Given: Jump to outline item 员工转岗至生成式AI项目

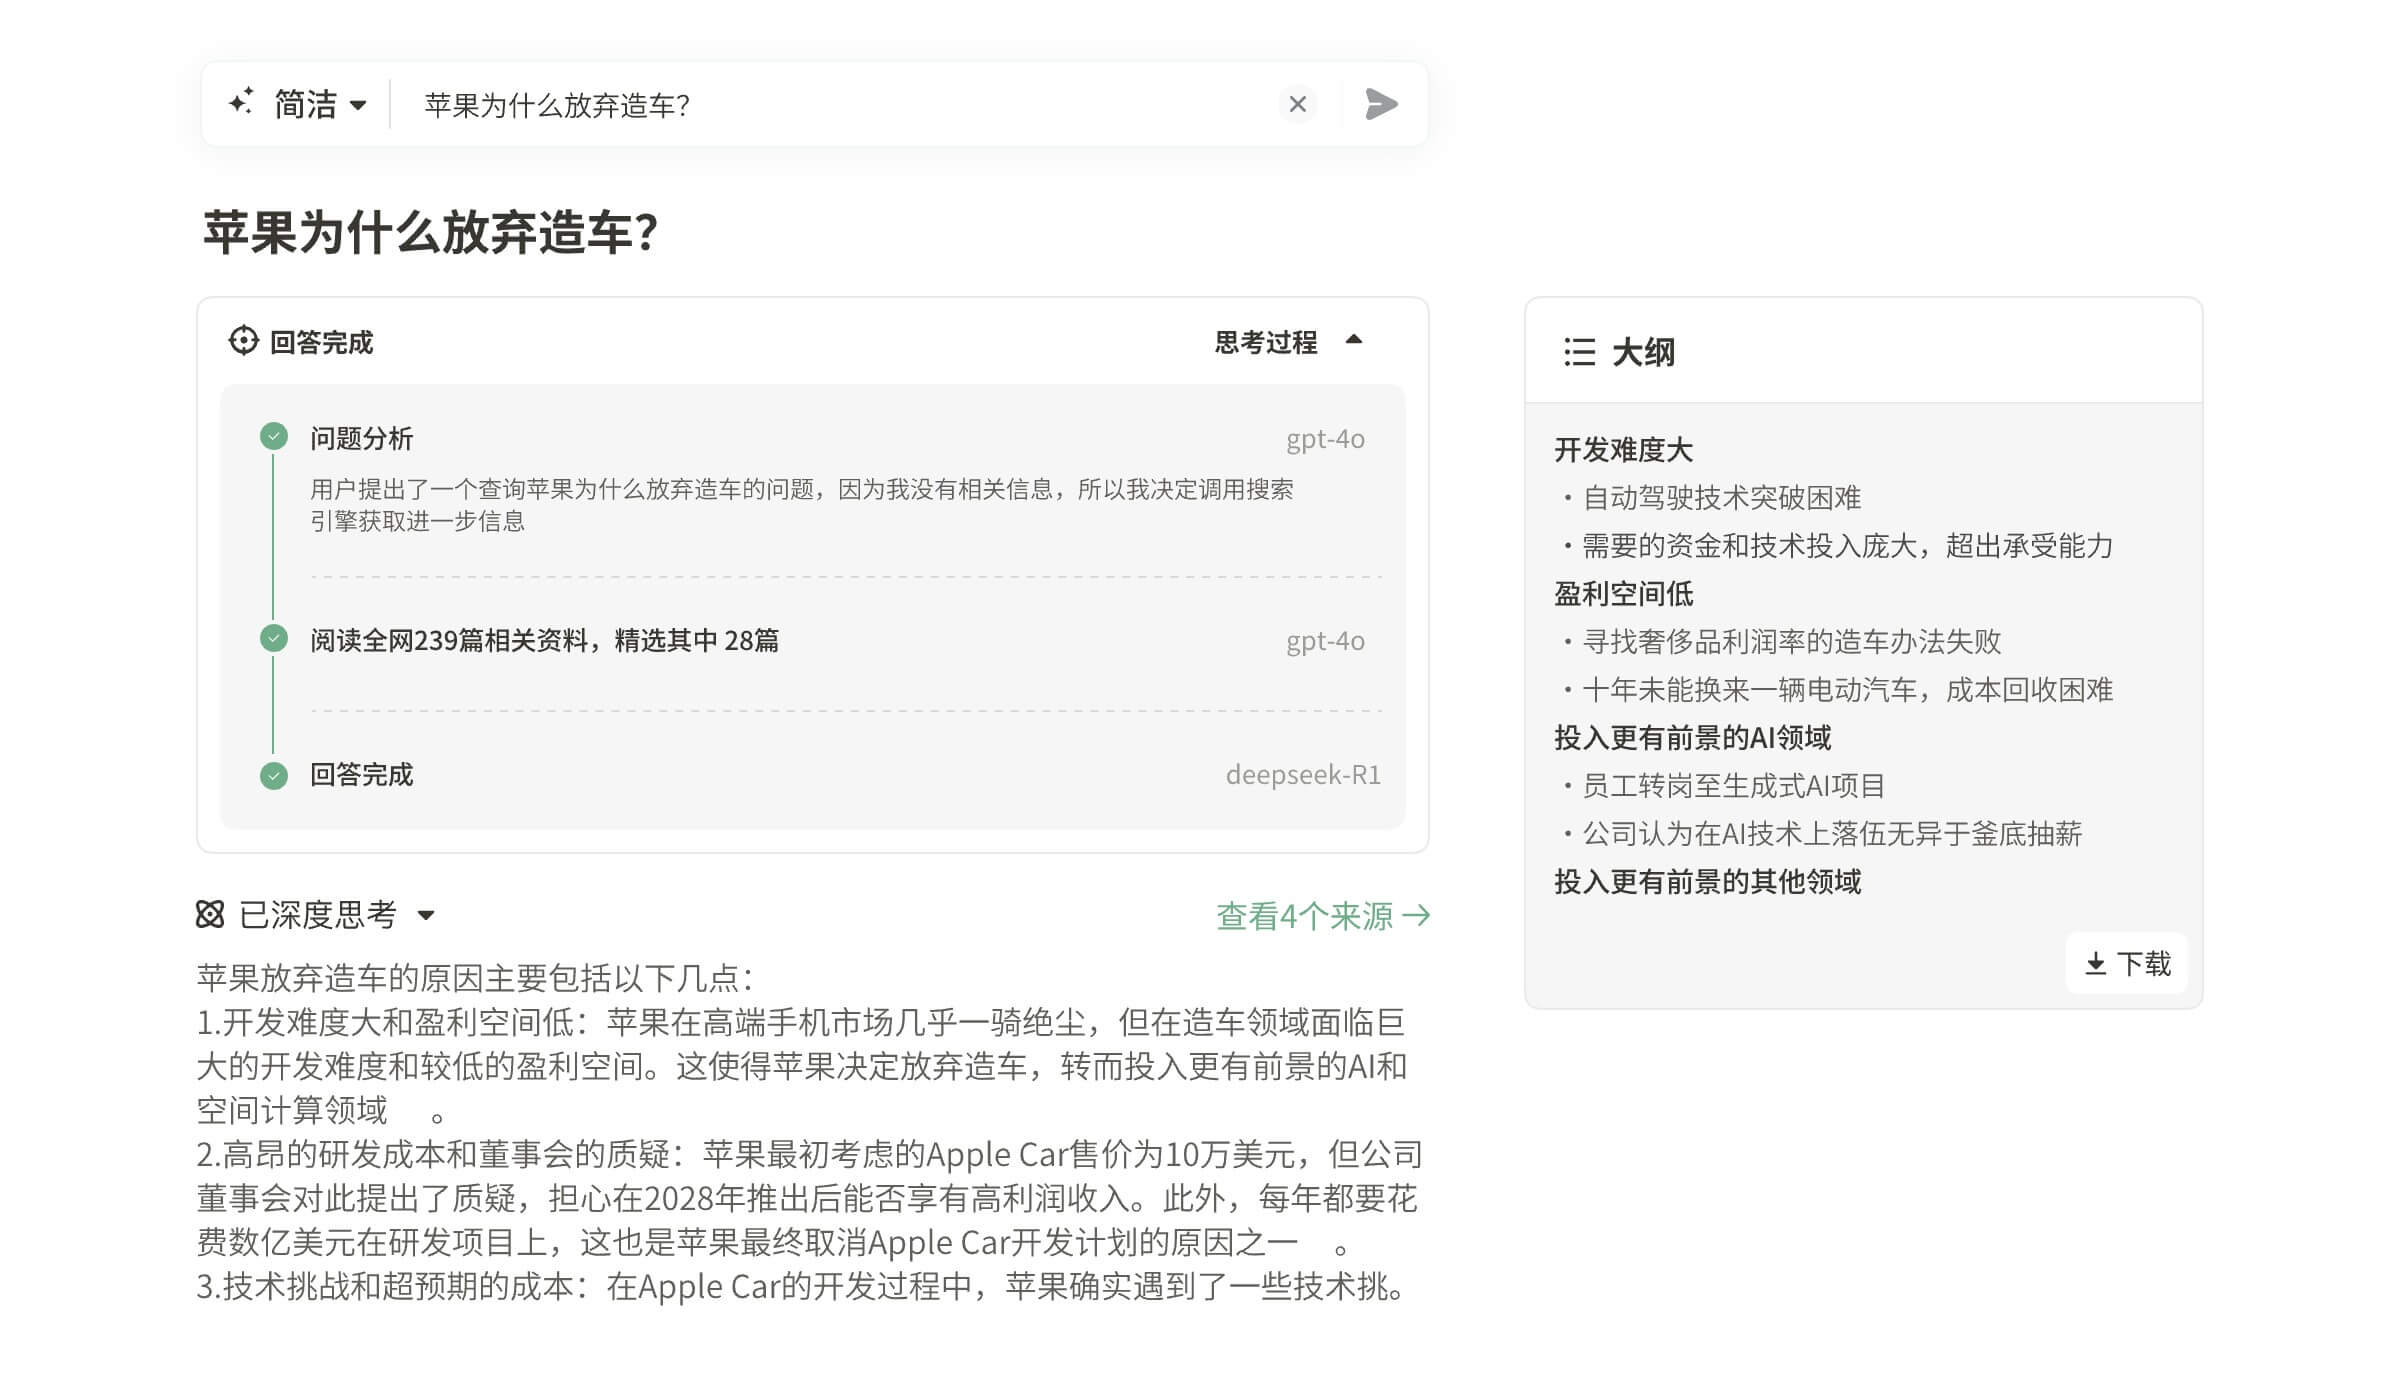Looking at the screenshot, I should point(1733,786).
